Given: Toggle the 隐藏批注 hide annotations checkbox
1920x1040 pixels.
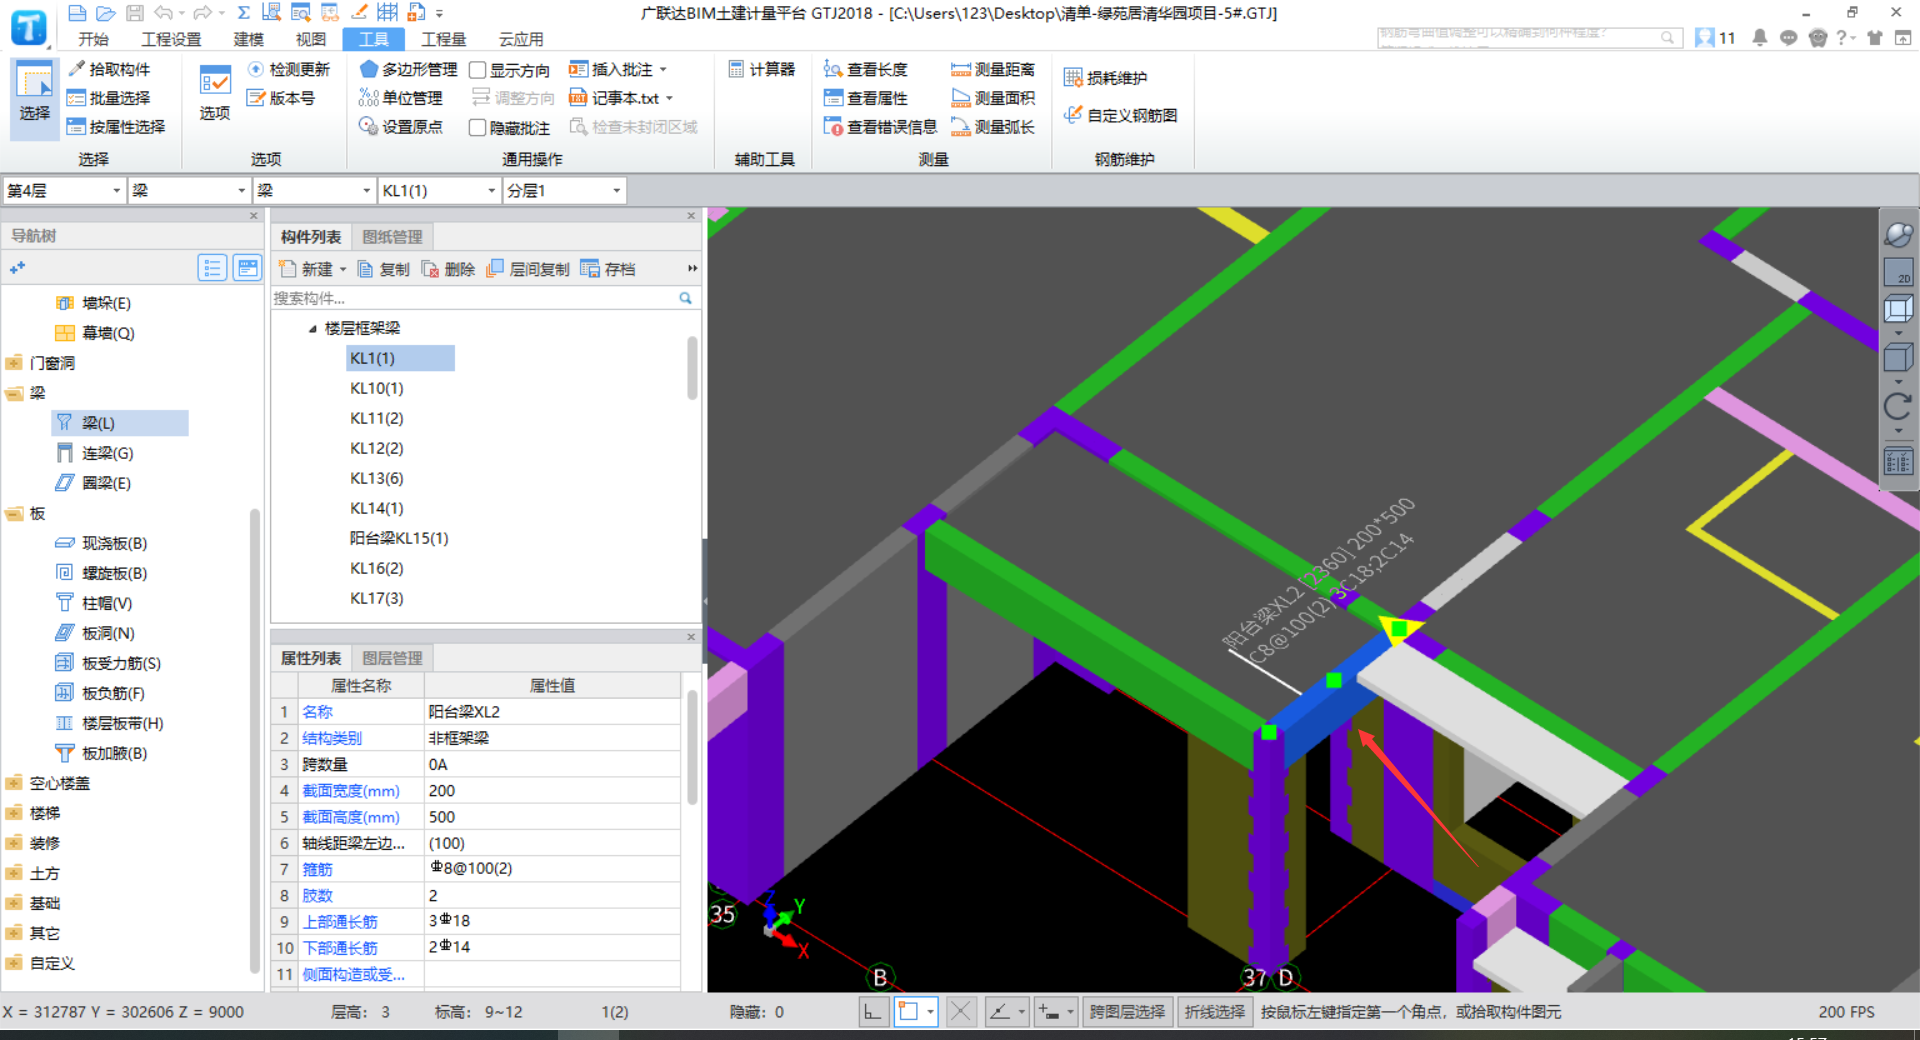Looking at the screenshot, I should point(478,128).
